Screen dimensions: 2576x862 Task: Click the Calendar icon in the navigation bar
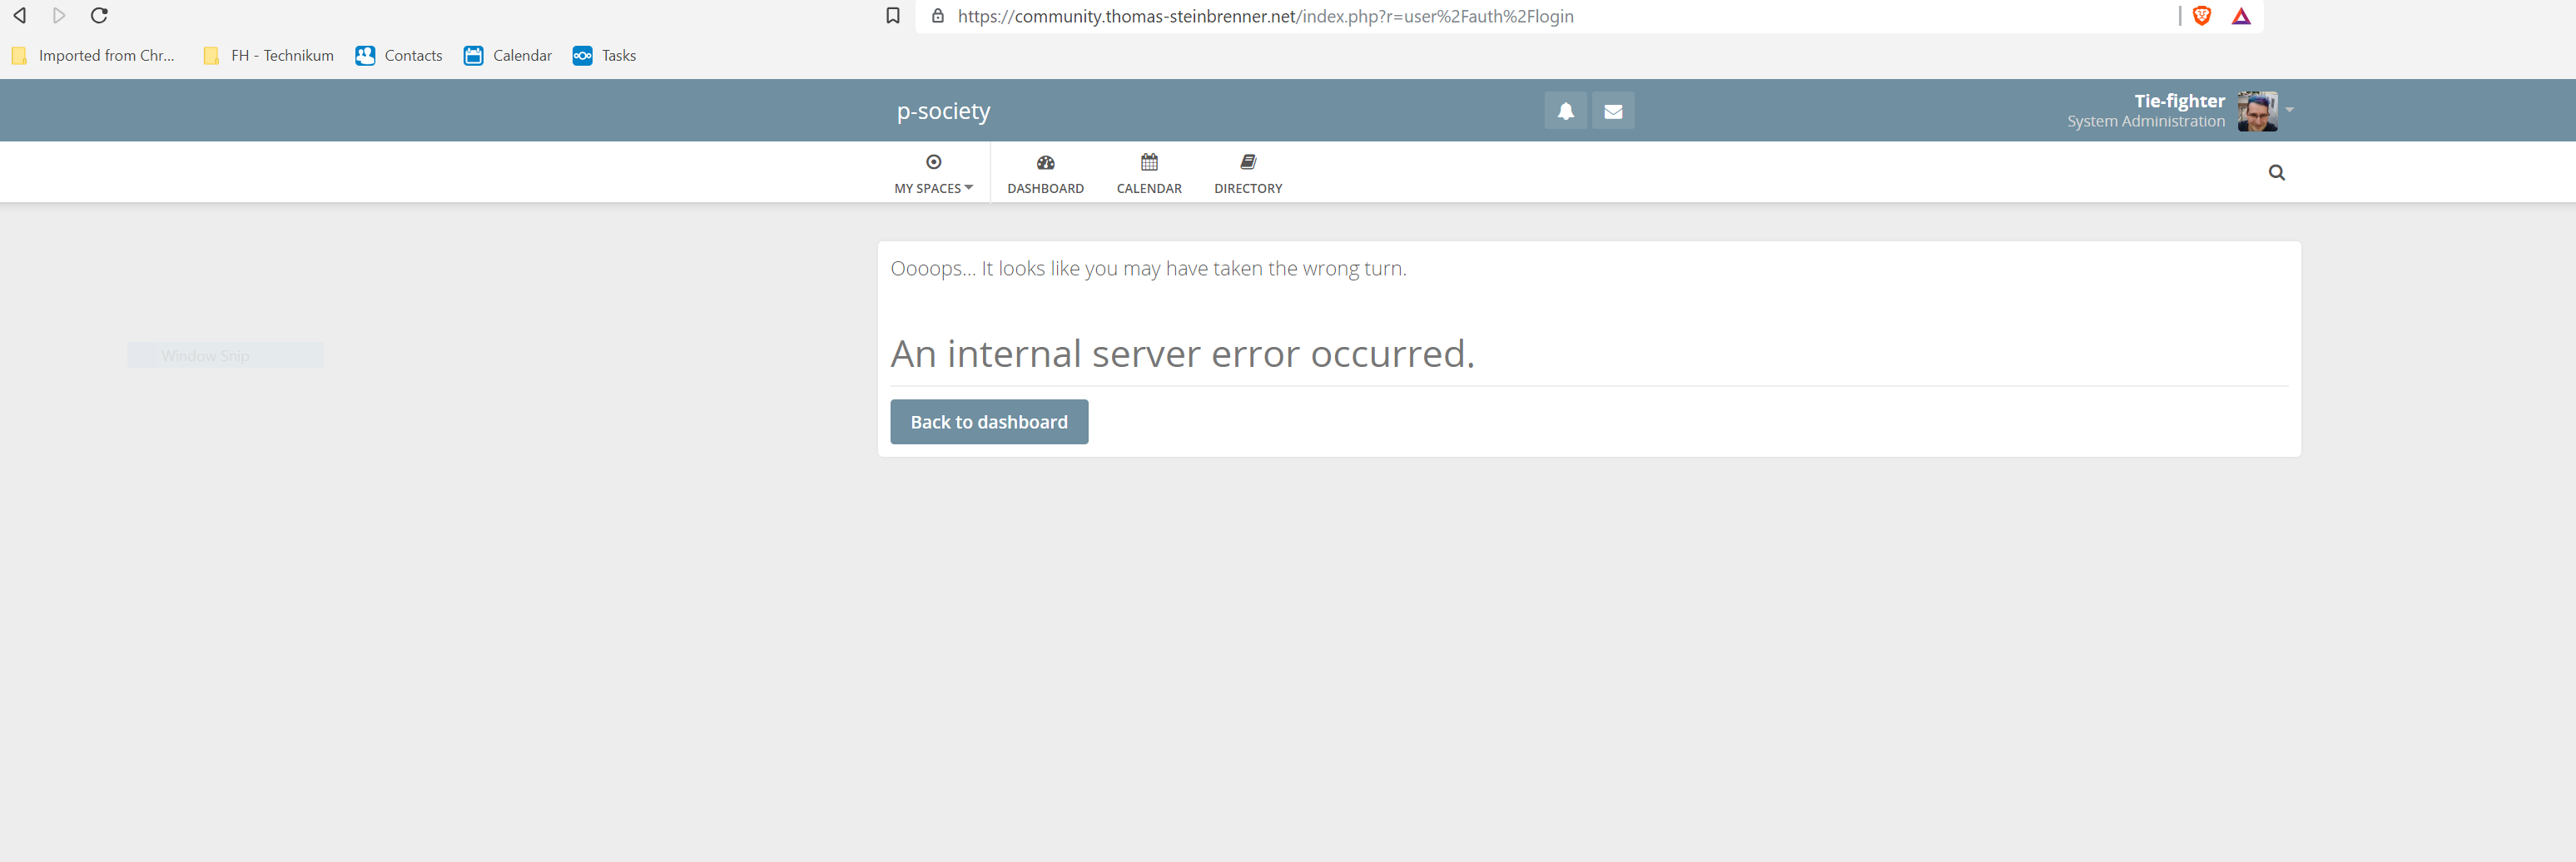(1148, 161)
